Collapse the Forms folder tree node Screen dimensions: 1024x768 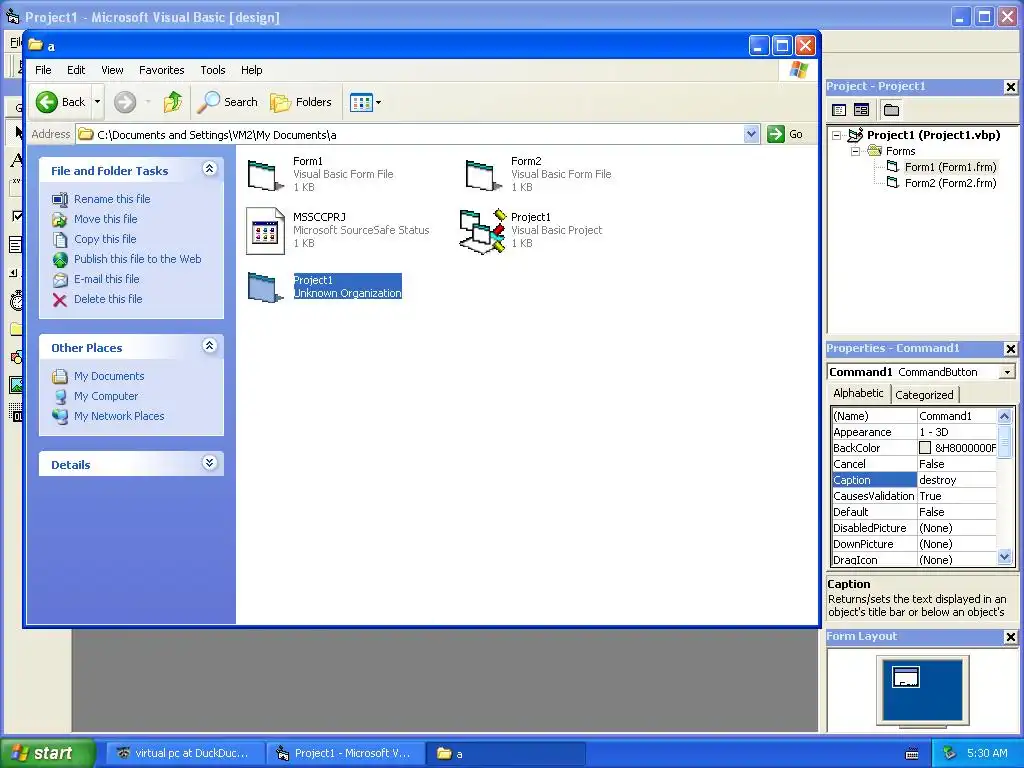coord(856,152)
